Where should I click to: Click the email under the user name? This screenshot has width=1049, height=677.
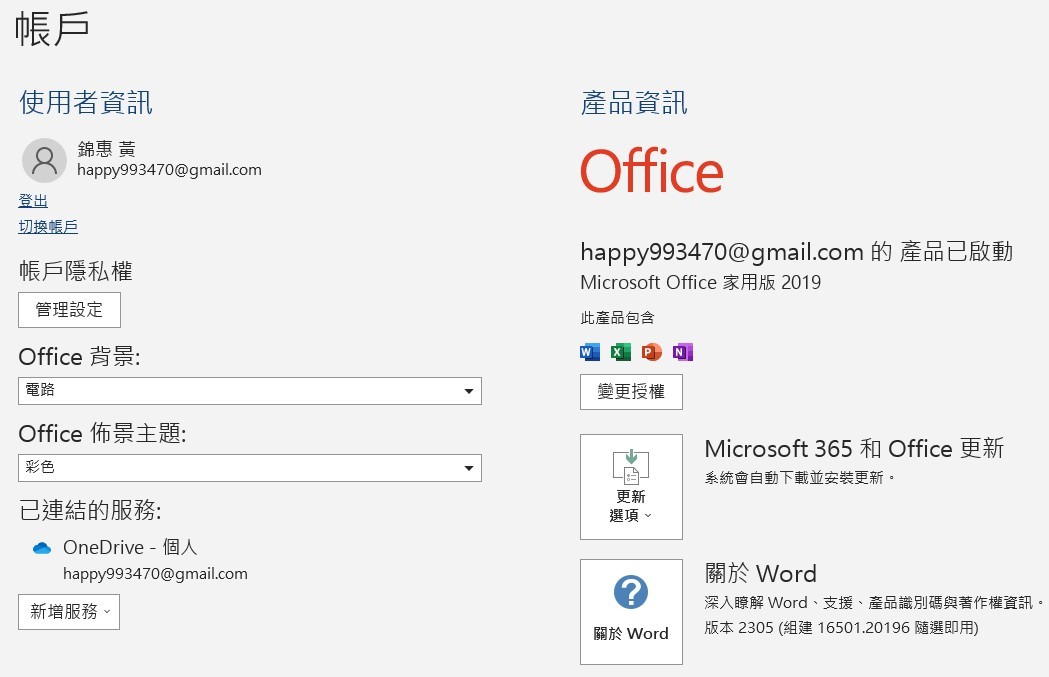pyautogui.click(x=169, y=170)
